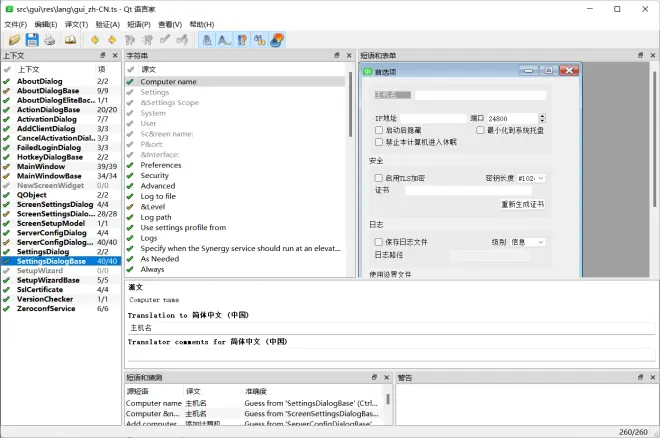This screenshot has width=660, height=438.
Task: Select the MainWindowBase context row
Action: coord(61,176)
